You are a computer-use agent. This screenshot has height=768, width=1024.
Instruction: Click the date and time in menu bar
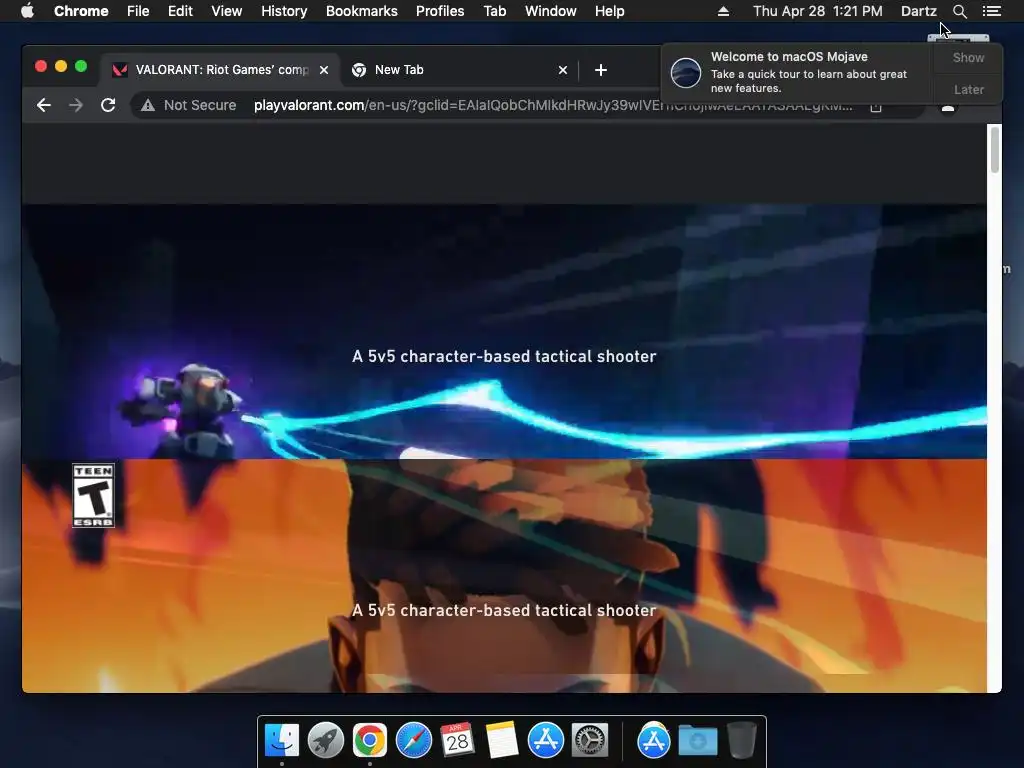[818, 11]
